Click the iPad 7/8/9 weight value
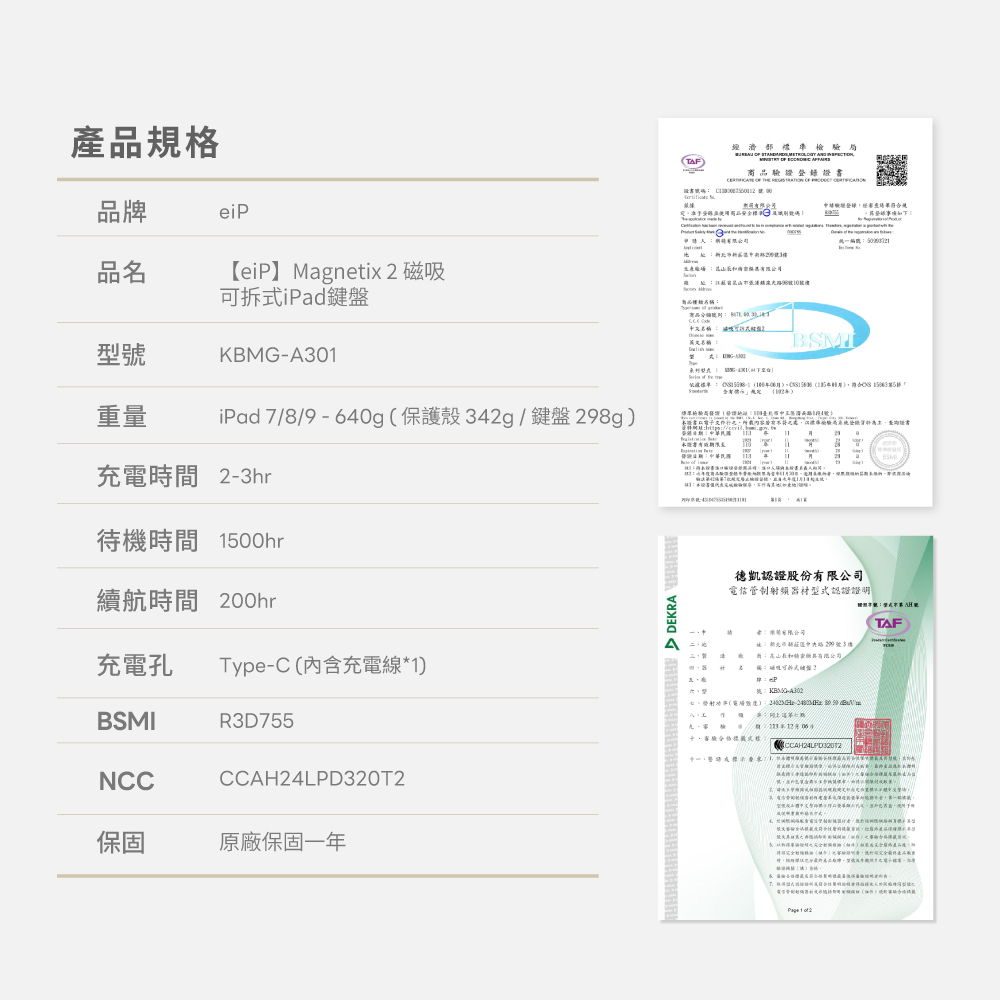The width and height of the screenshot is (1000, 1000). point(427,416)
